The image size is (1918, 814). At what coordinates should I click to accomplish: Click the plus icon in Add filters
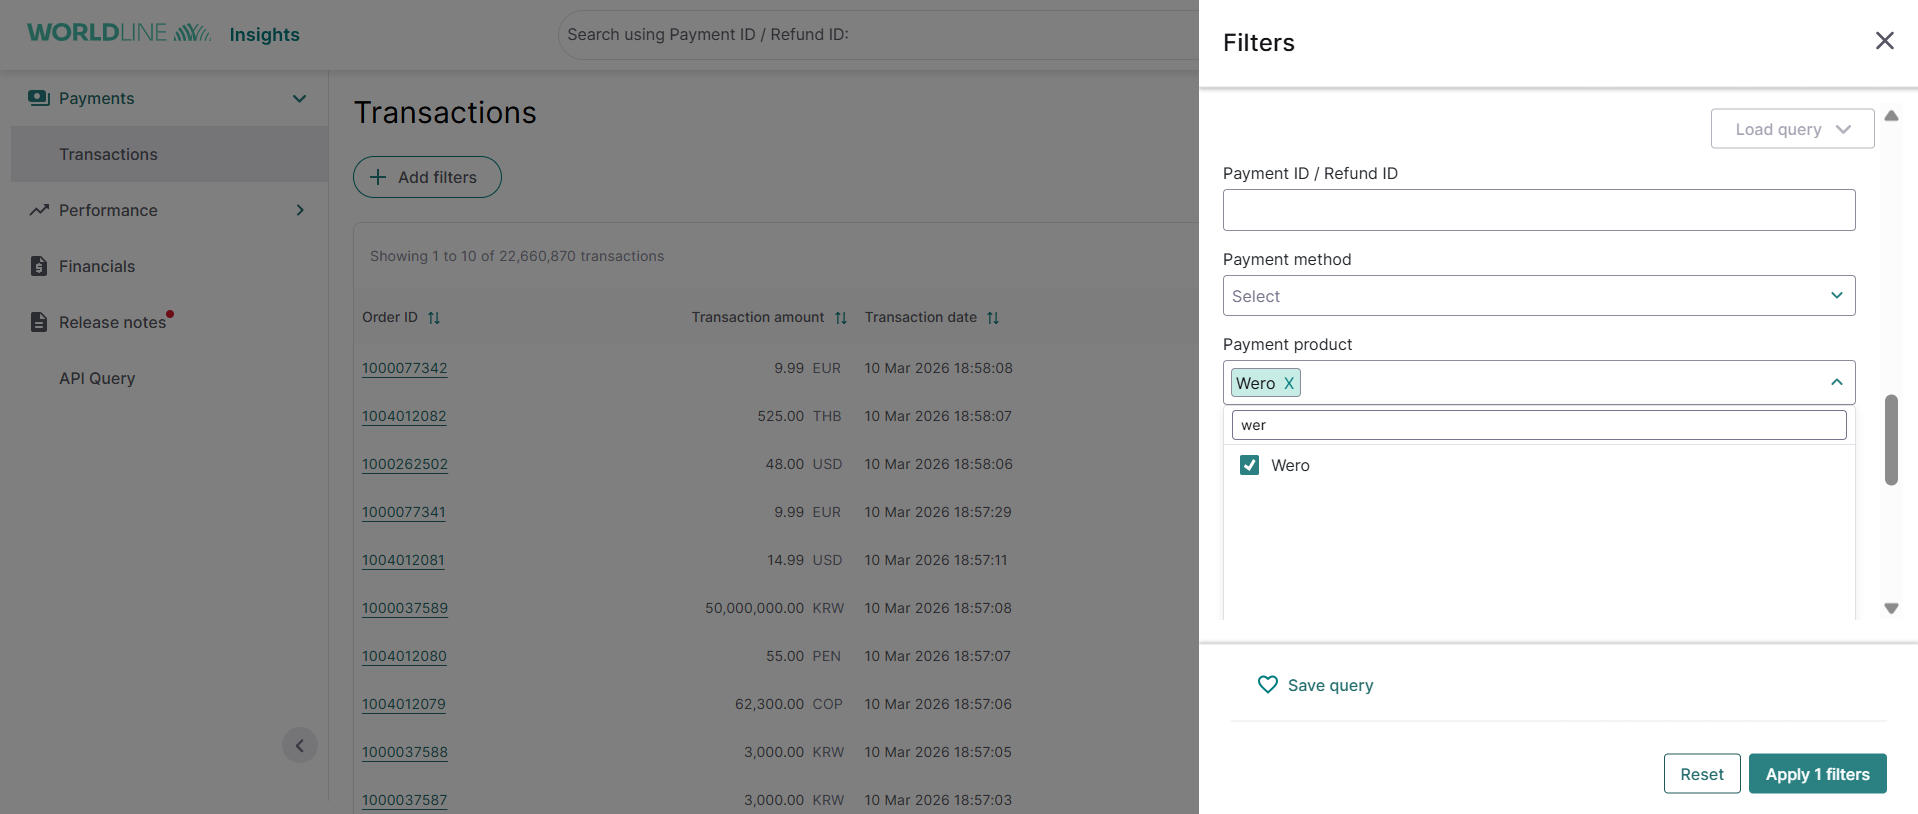tap(378, 177)
